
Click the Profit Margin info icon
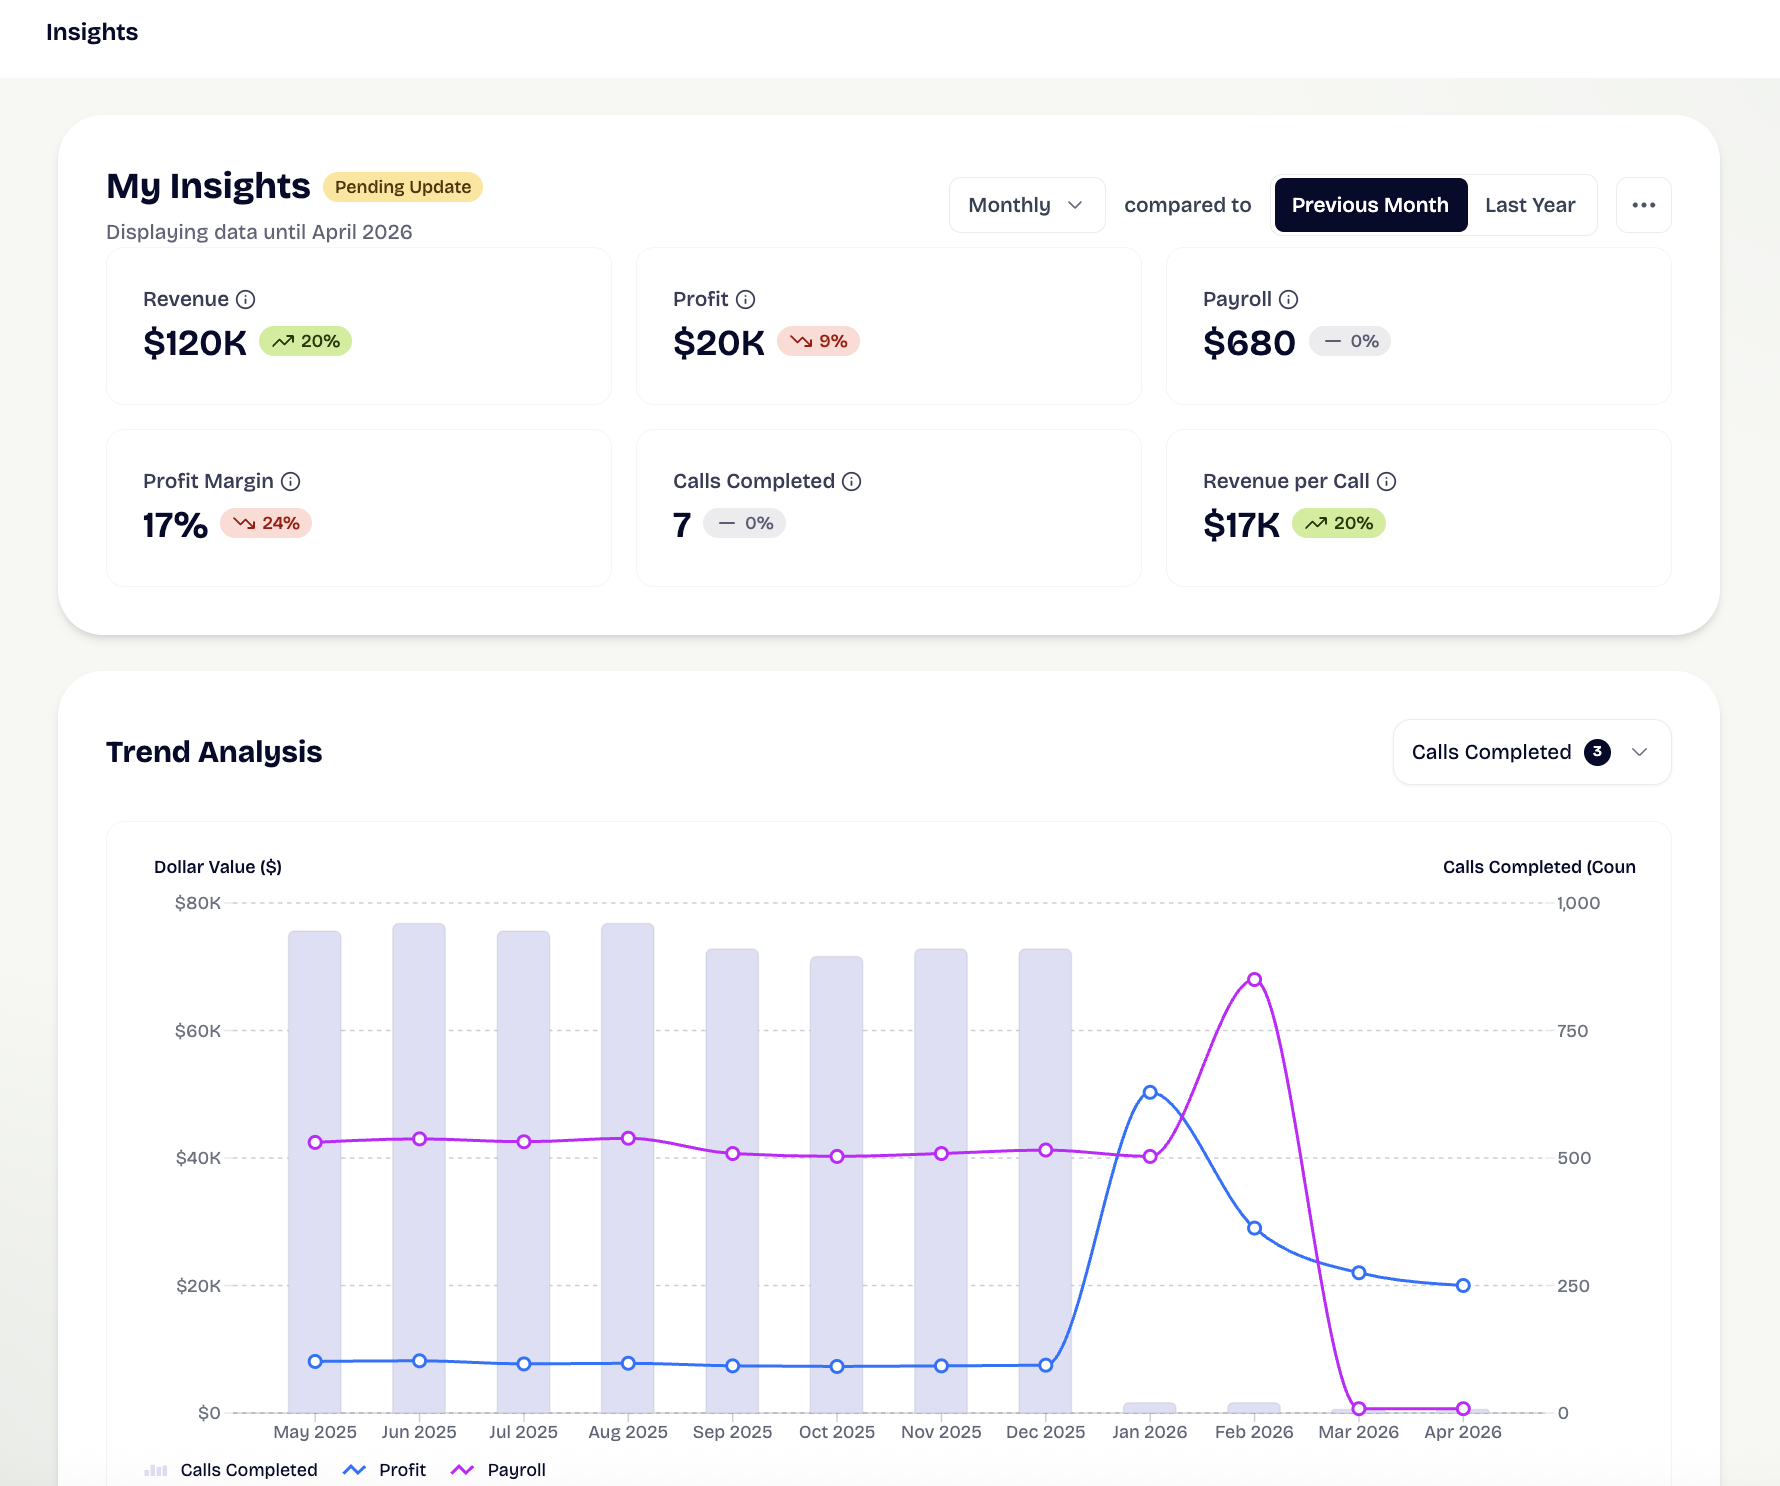click(291, 481)
